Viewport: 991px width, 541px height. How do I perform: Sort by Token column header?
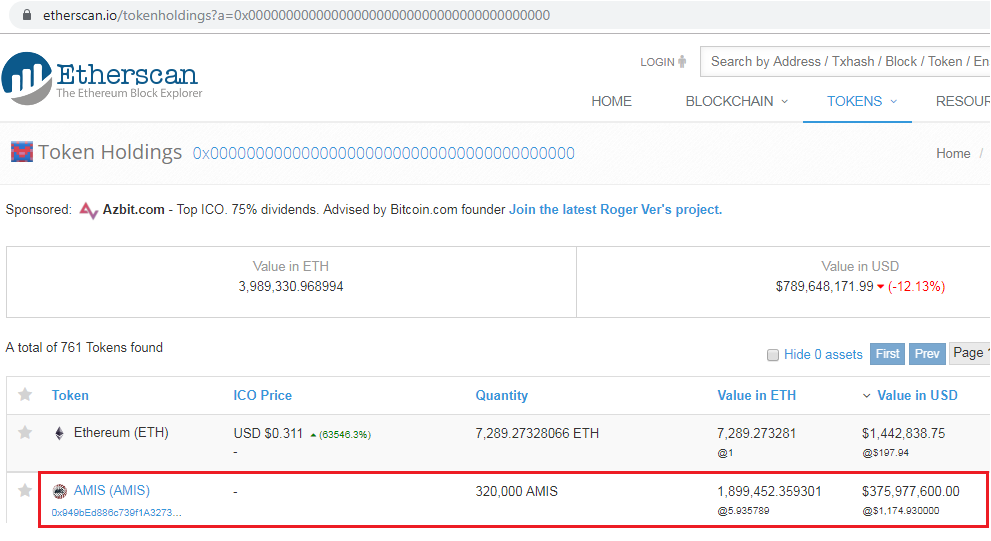70,396
